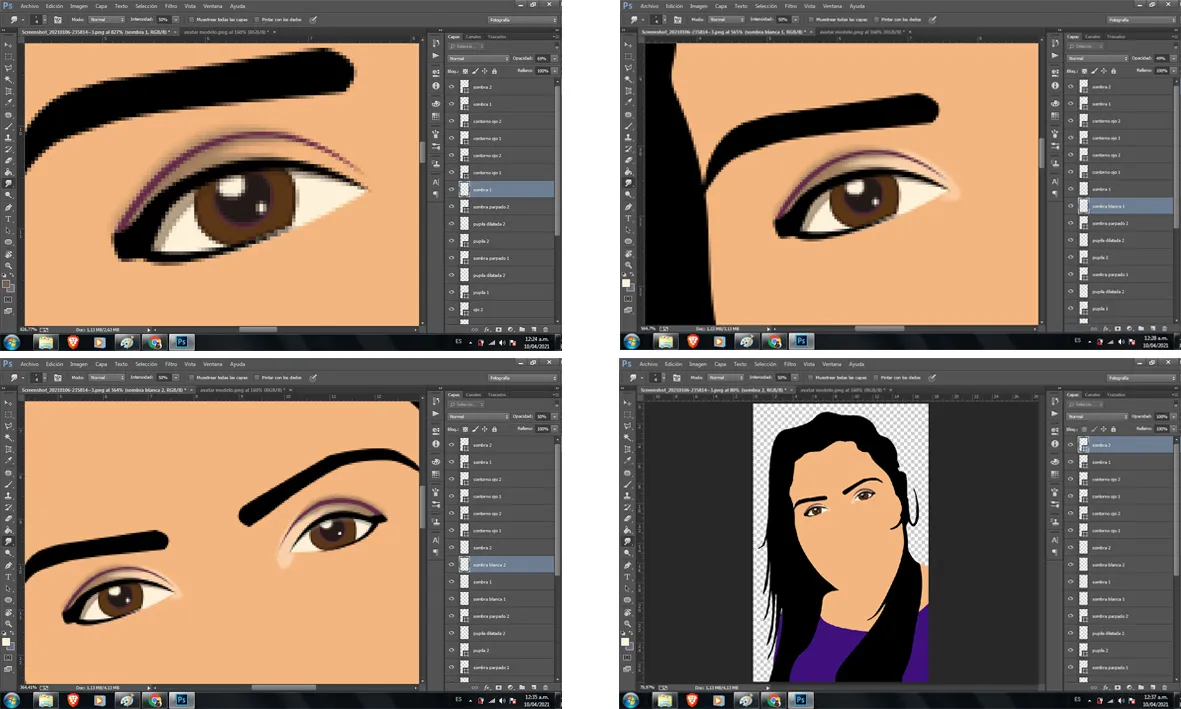Click tablet pressure icon in 827% window options bar
This screenshot has width=1181, height=709.
click(x=313, y=20)
